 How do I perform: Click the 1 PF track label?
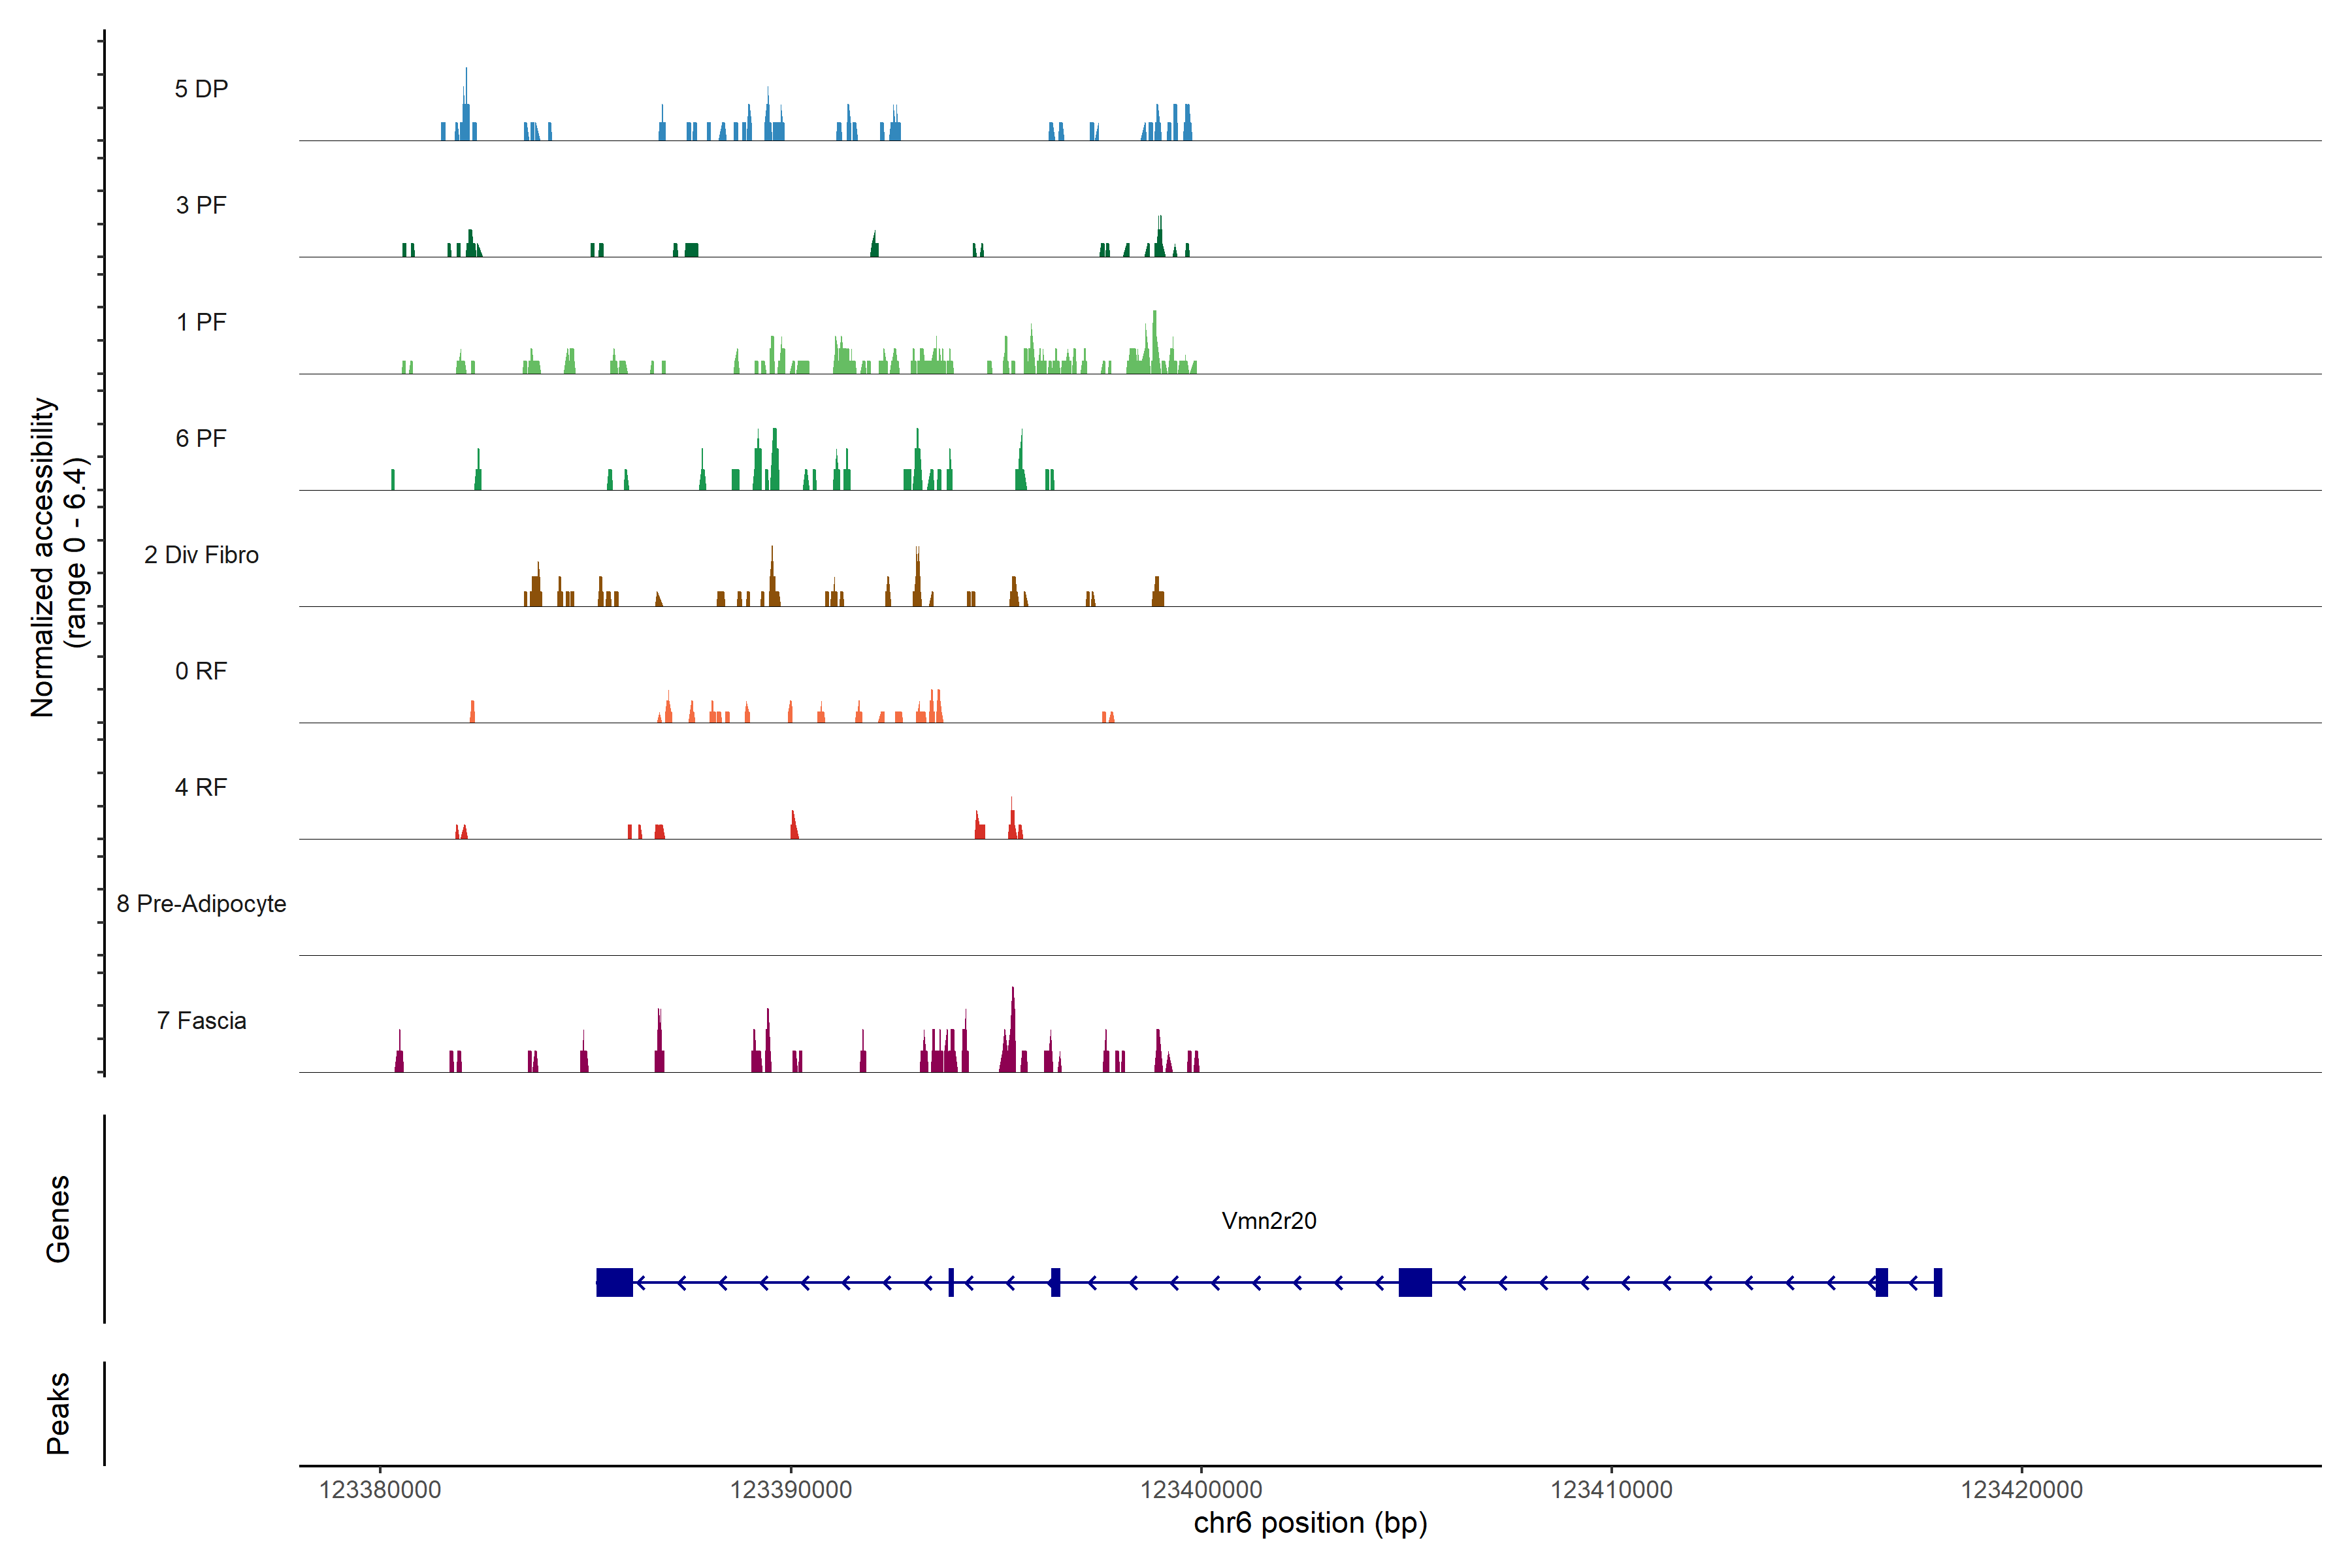(x=201, y=322)
